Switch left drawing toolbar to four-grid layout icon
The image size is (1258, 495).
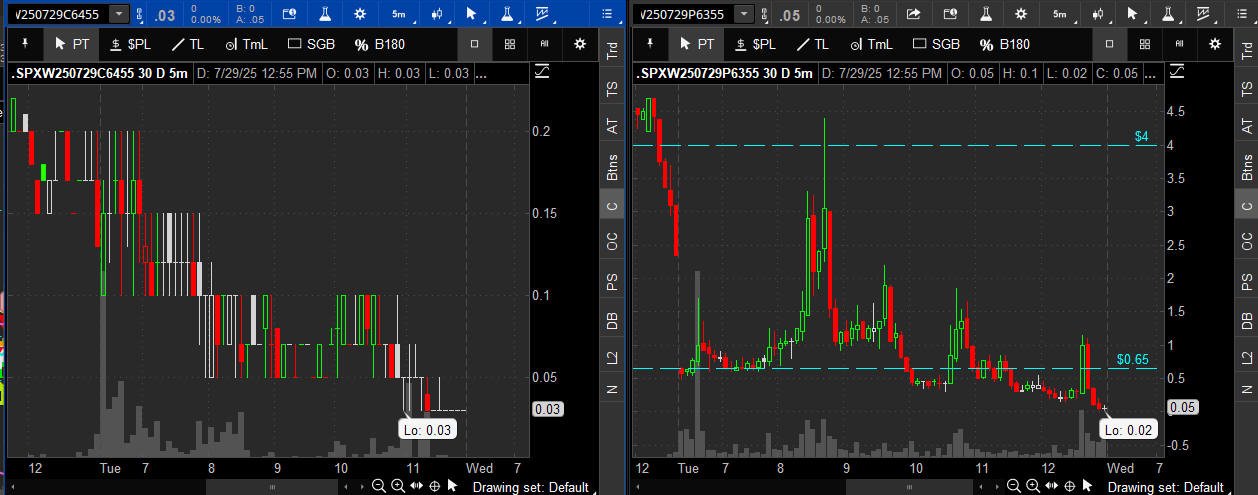(x=510, y=44)
